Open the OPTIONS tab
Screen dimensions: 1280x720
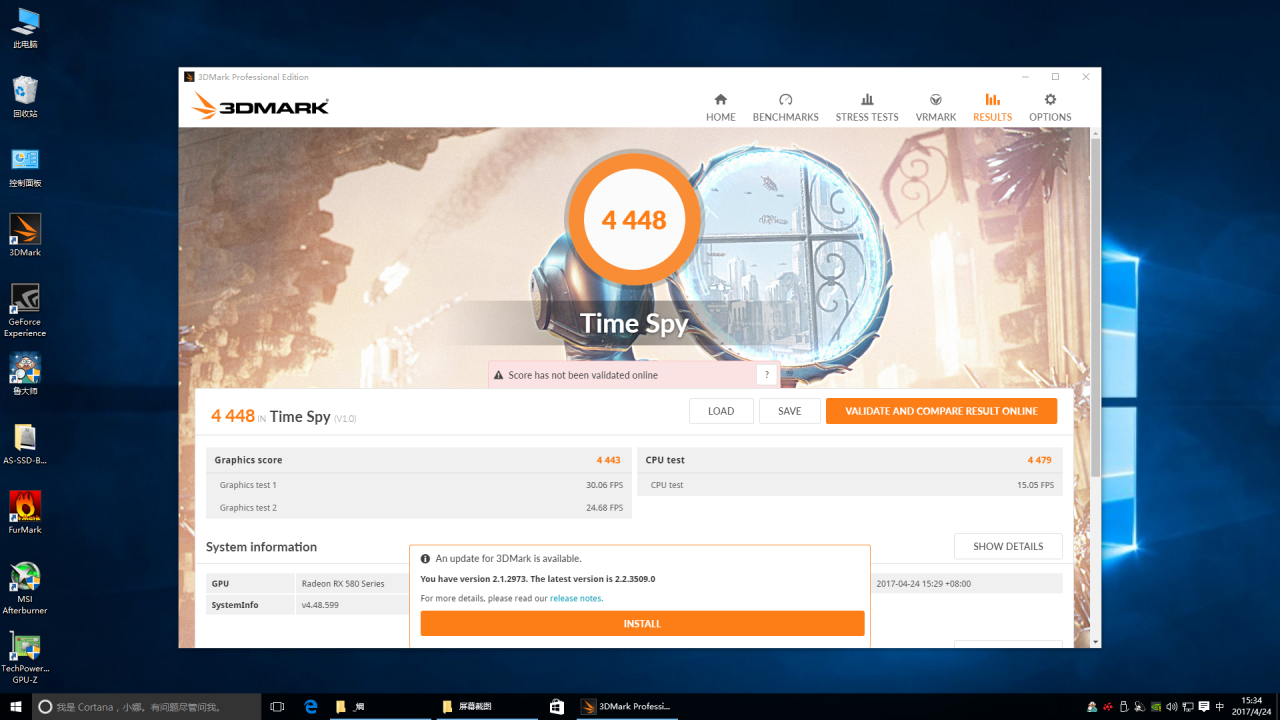coord(1050,107)
